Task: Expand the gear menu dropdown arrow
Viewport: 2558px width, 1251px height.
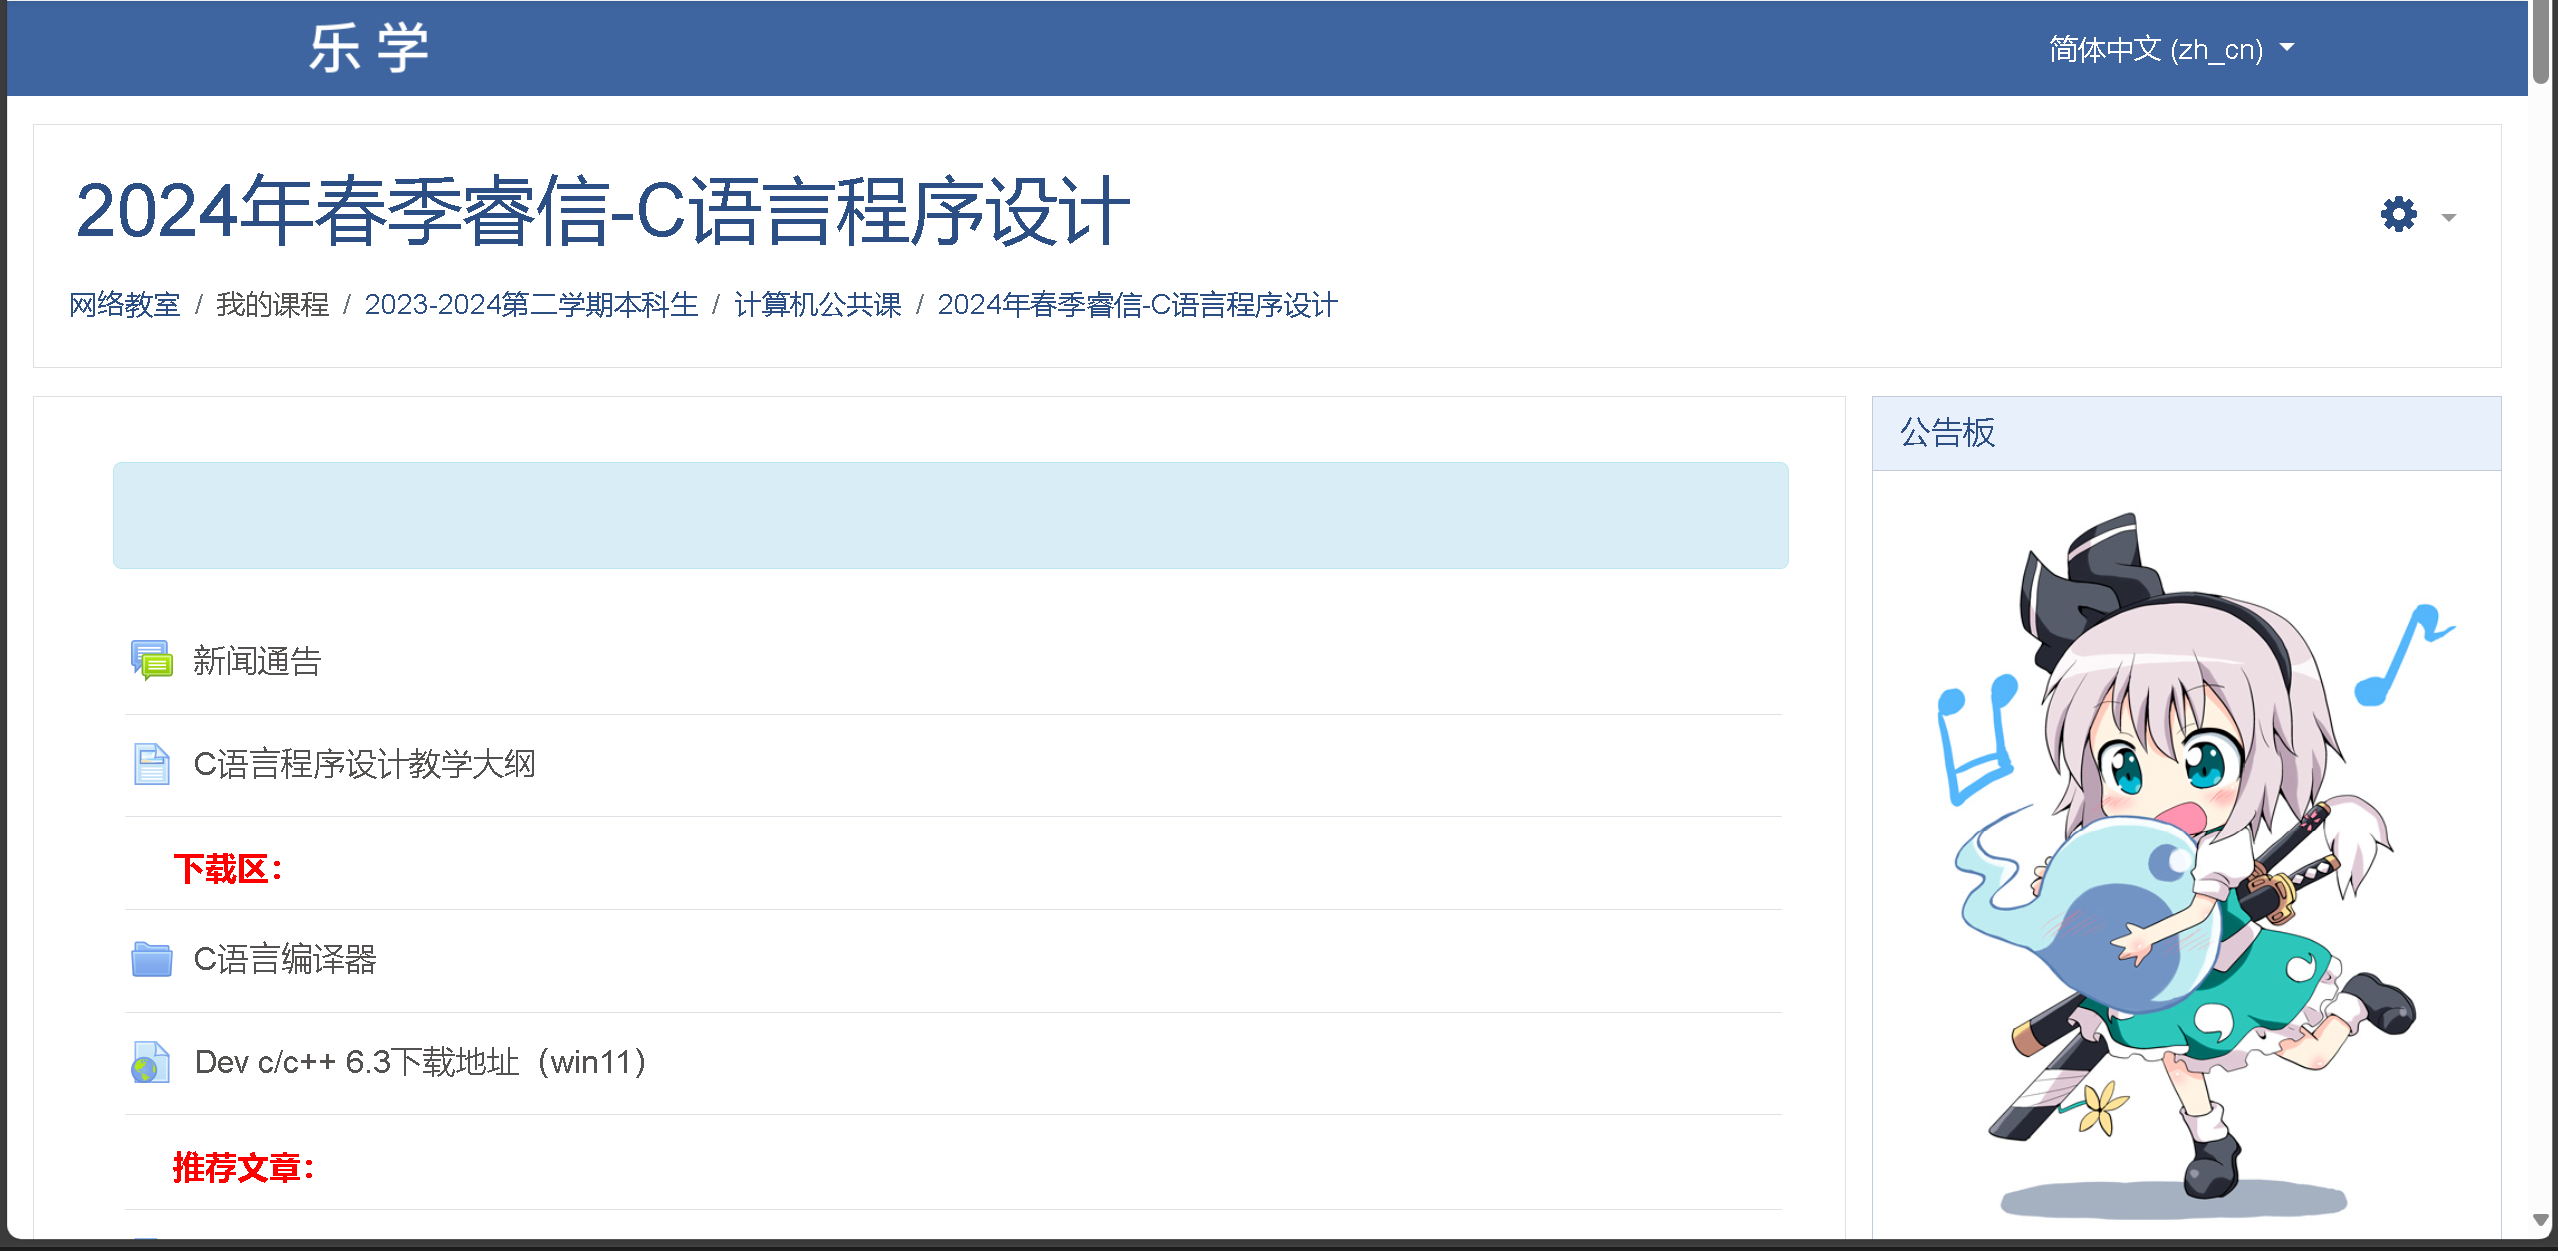Action: pyautogui.click(x=2448, y=217)
